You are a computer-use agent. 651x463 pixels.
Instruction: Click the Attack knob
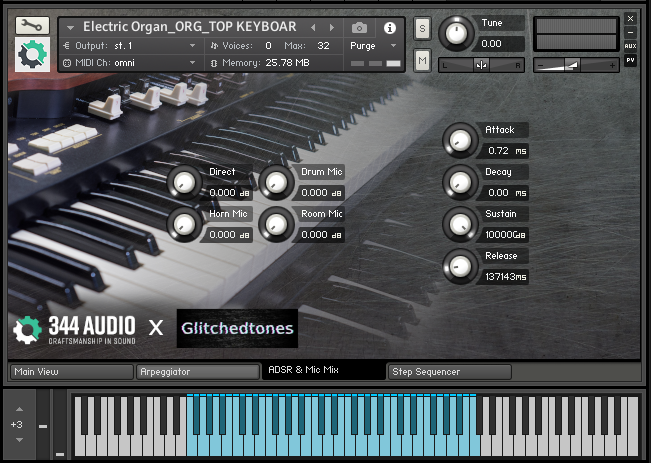tap(460, 141)
